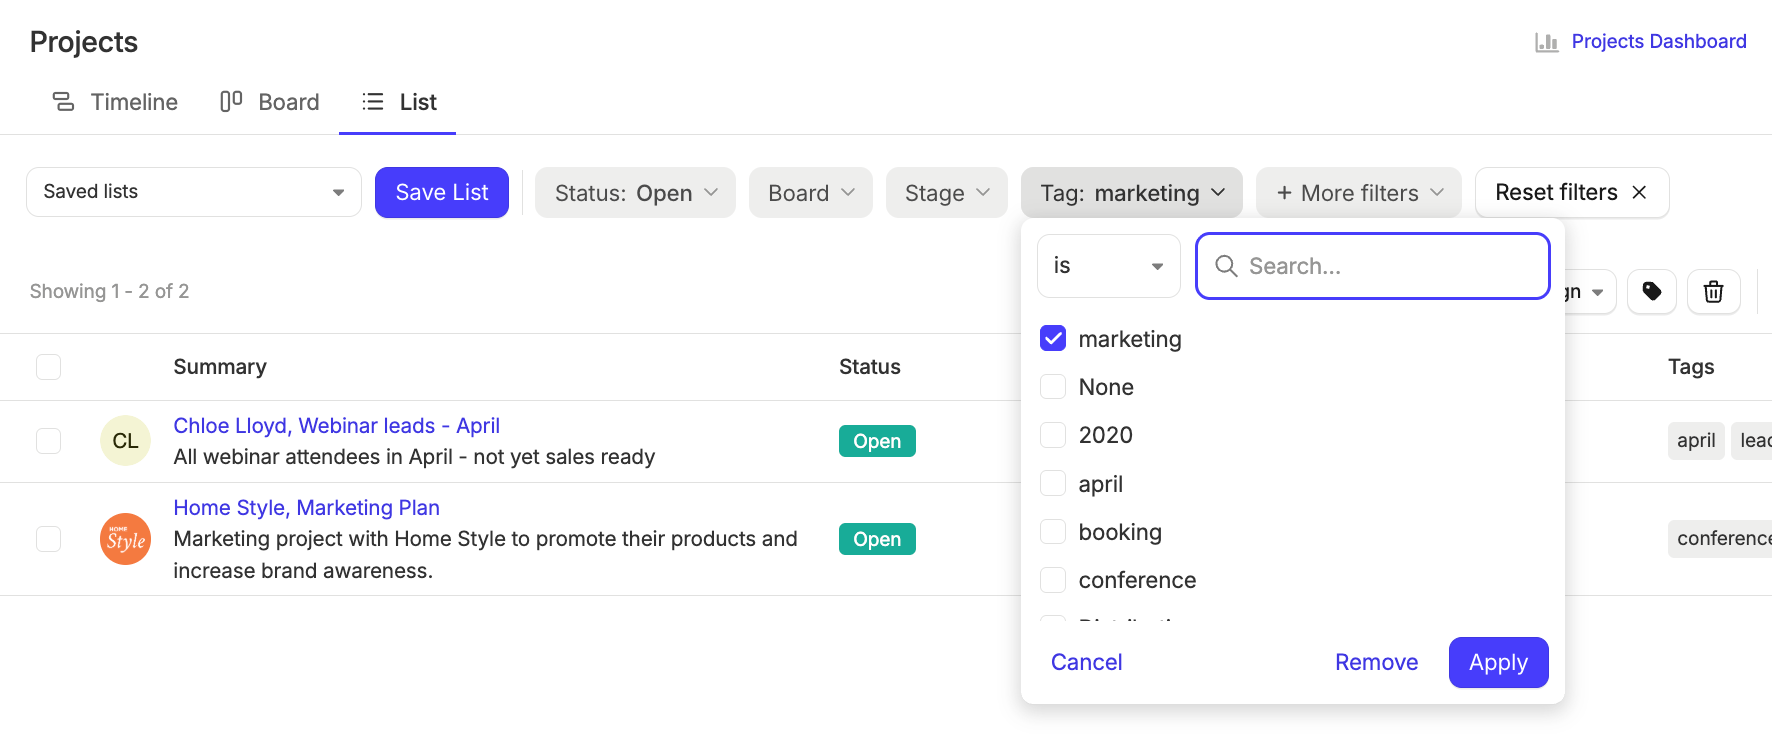
Task: Check the booking tag checkbox
Action: (1053, 532)
